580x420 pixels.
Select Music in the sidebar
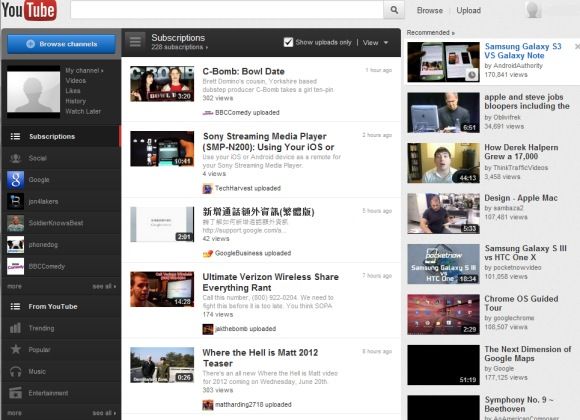point(61,371)
